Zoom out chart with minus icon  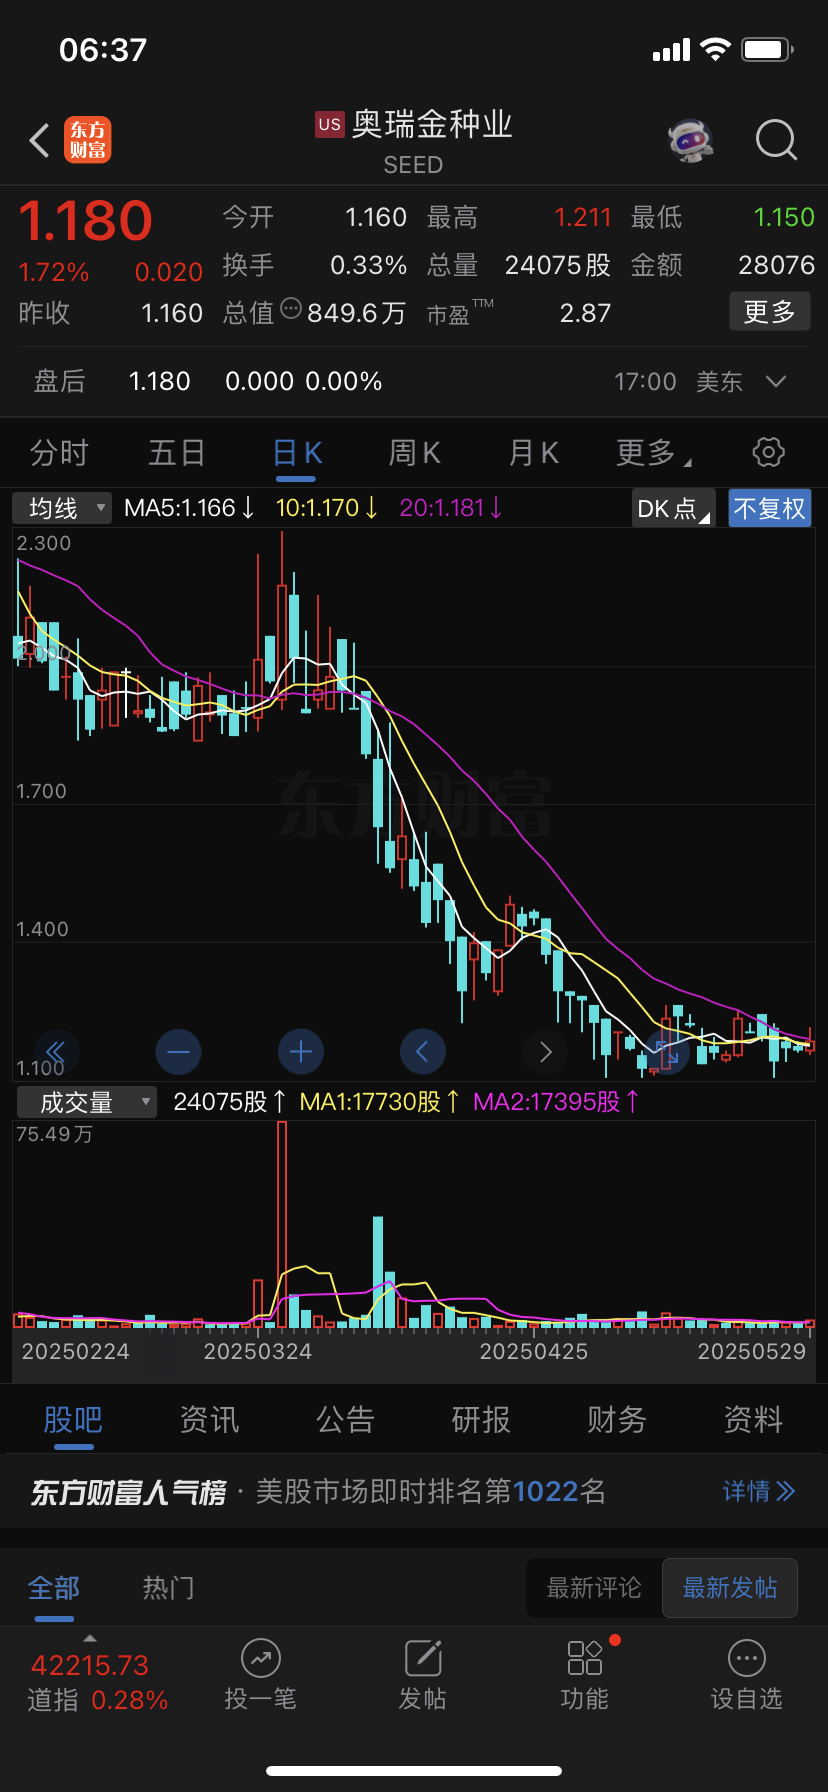pyautogui.click(x=179, y=1051)
